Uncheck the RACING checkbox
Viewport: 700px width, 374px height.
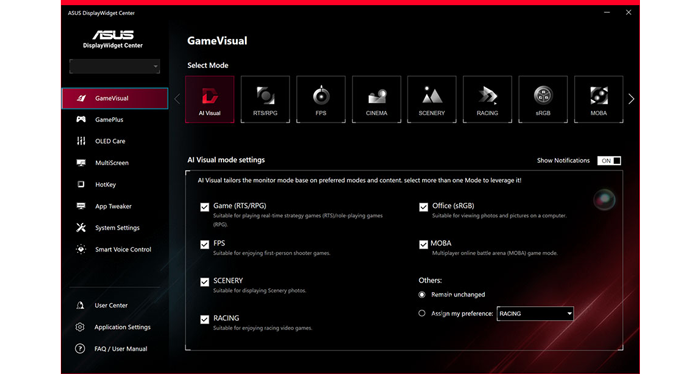(x=204, y=320)
